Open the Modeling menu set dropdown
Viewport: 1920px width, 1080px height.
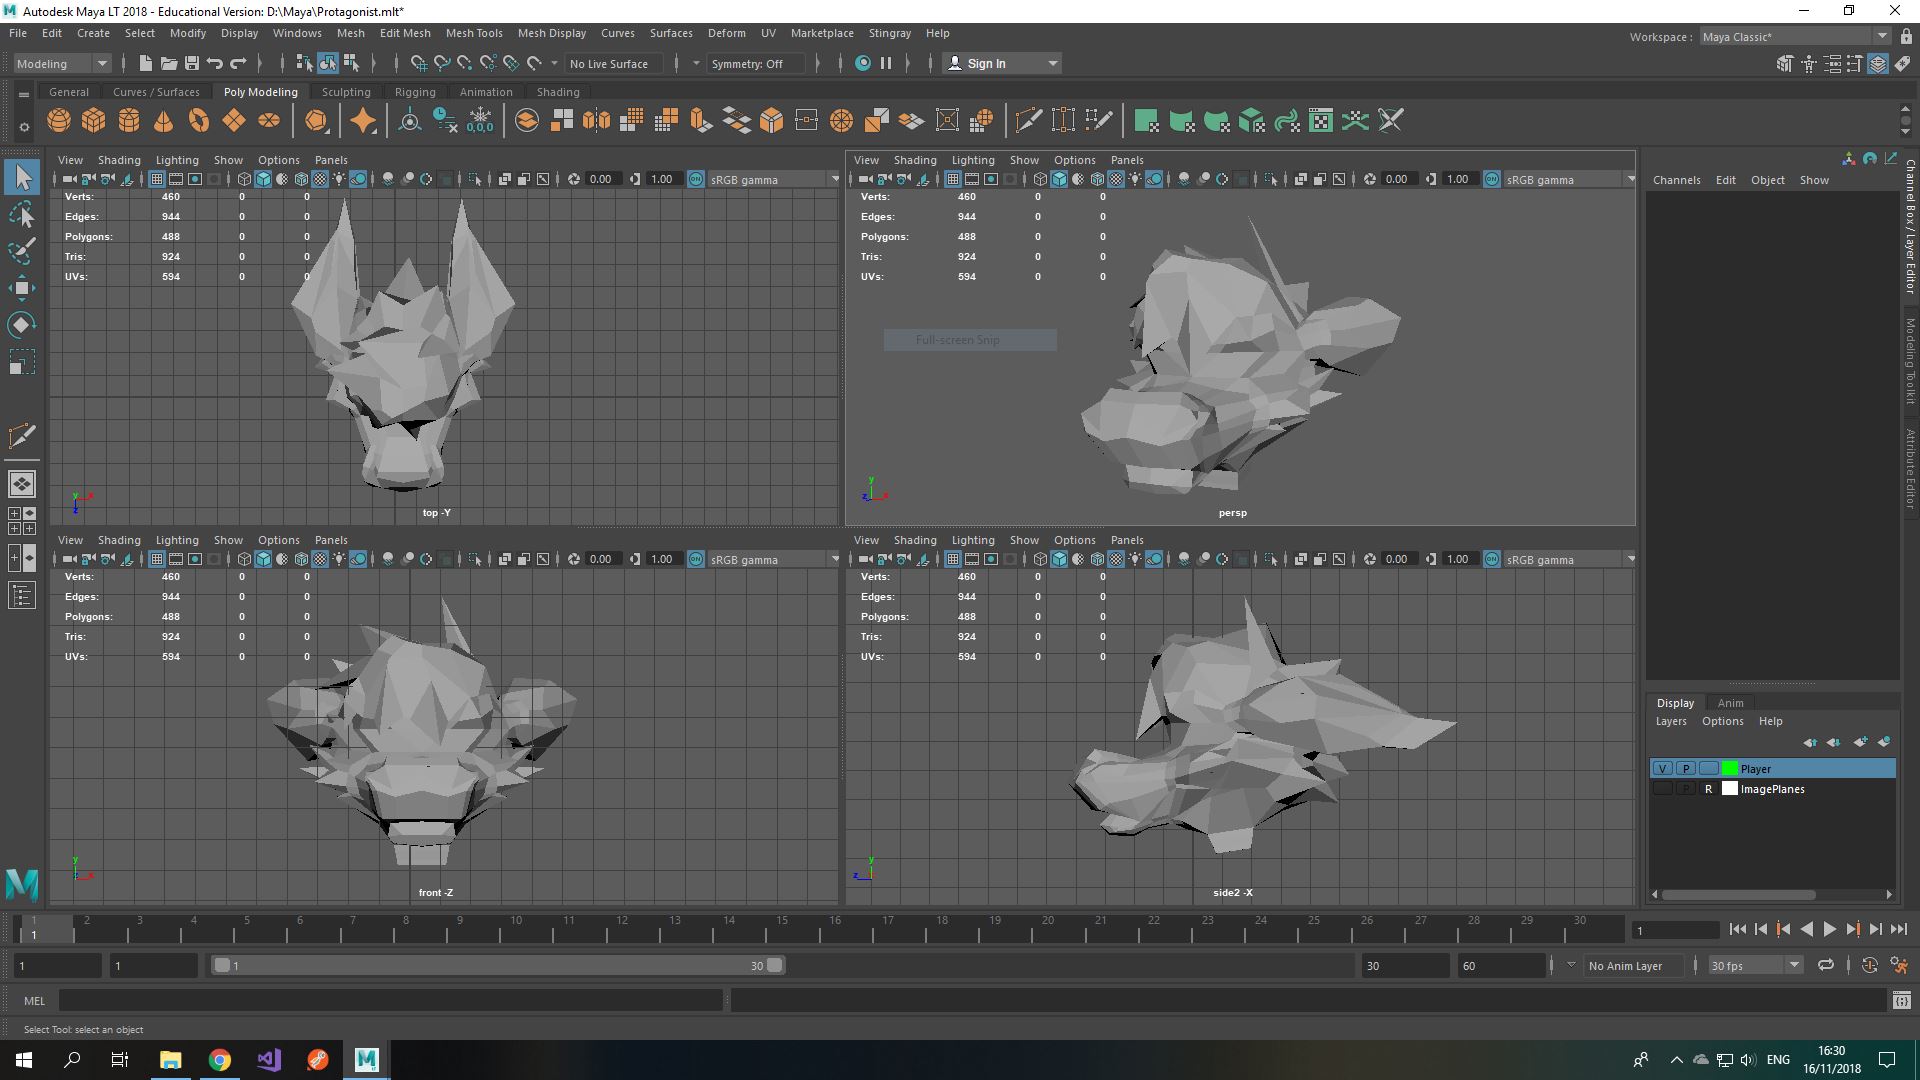point(62,63)
